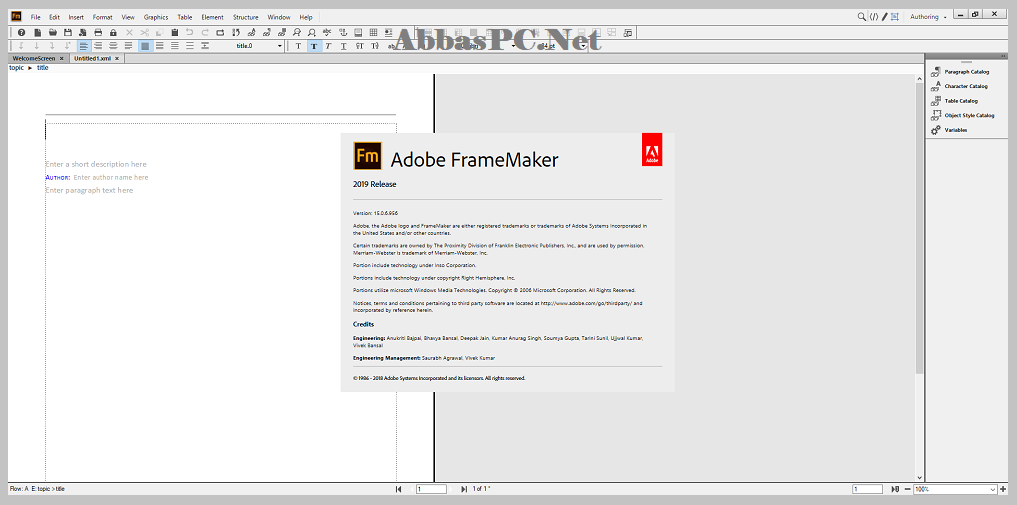
Task: Click the scissors Cut icon
Action: coord(145,32)
